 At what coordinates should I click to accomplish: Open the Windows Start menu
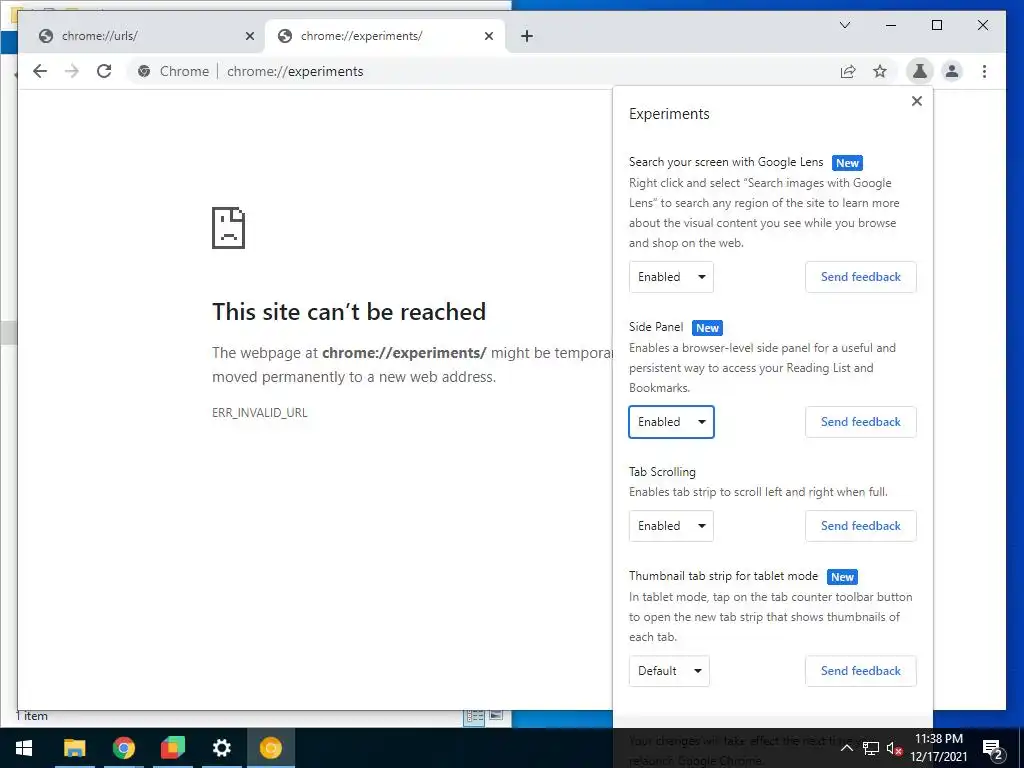tap(24, 748)
